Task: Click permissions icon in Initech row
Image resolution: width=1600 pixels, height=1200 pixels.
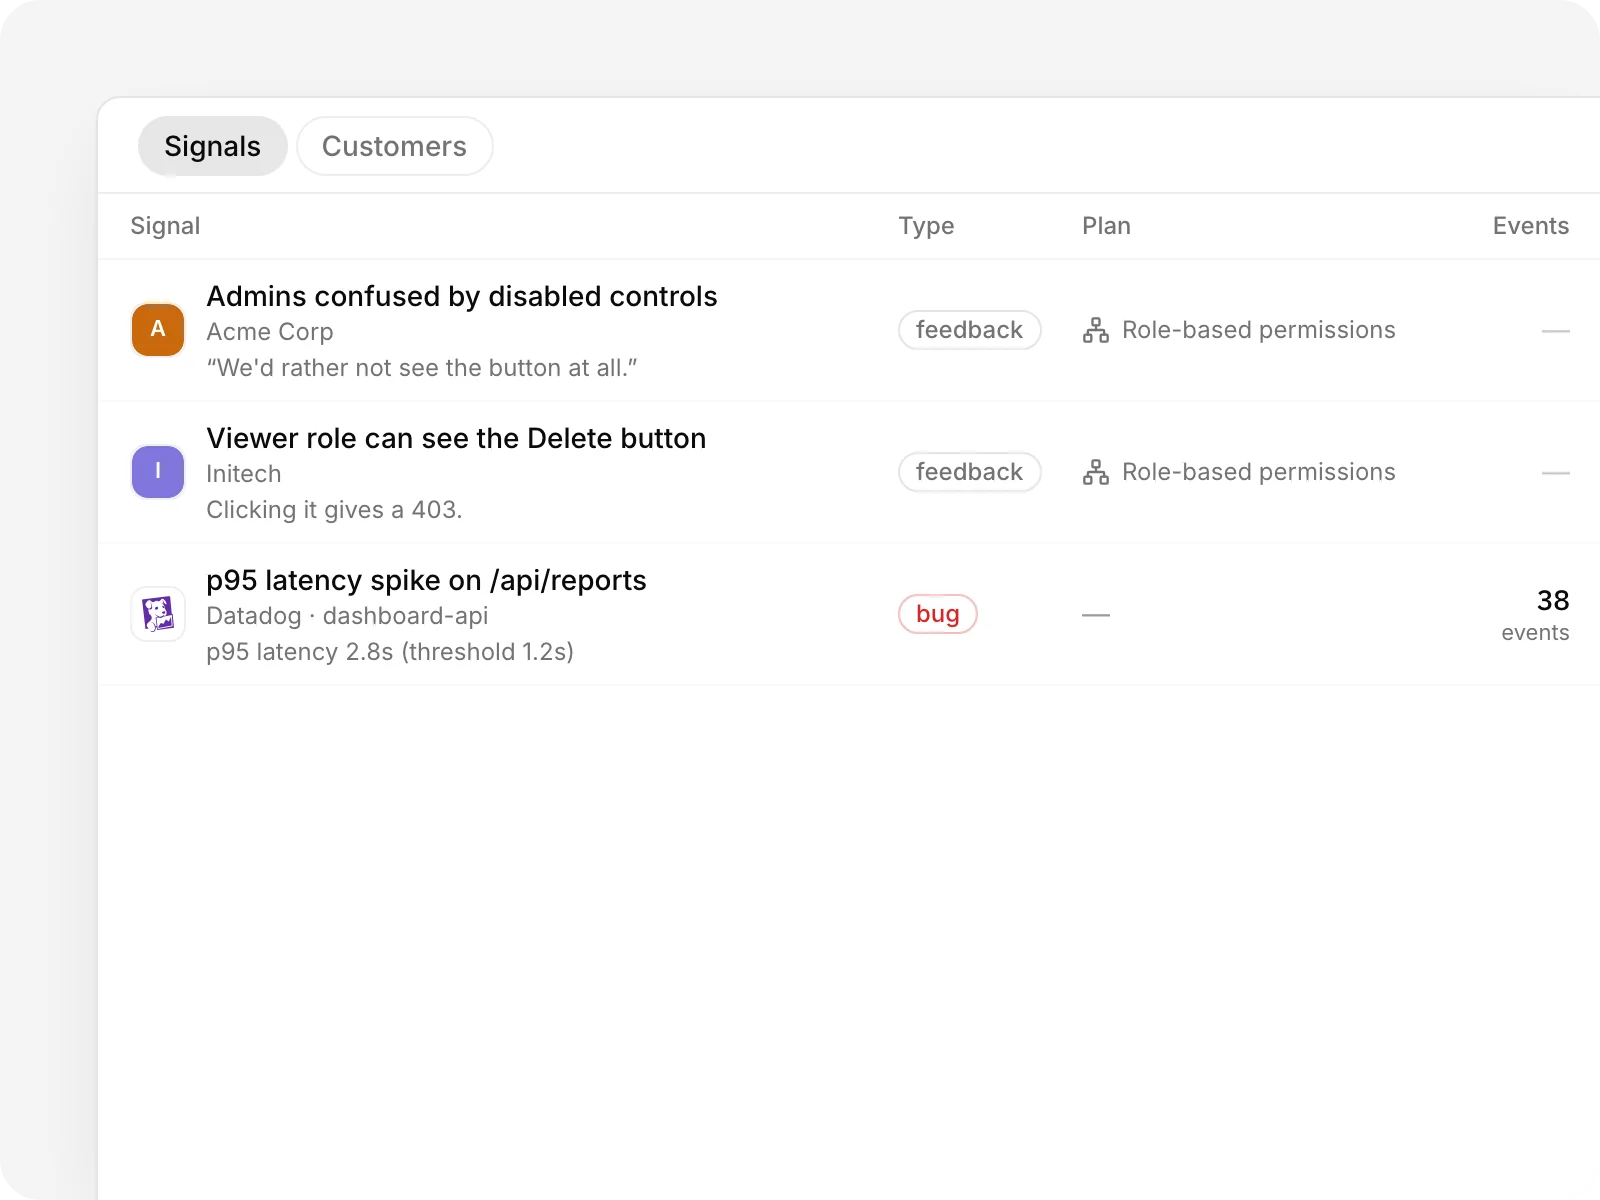Action: 1096,472
